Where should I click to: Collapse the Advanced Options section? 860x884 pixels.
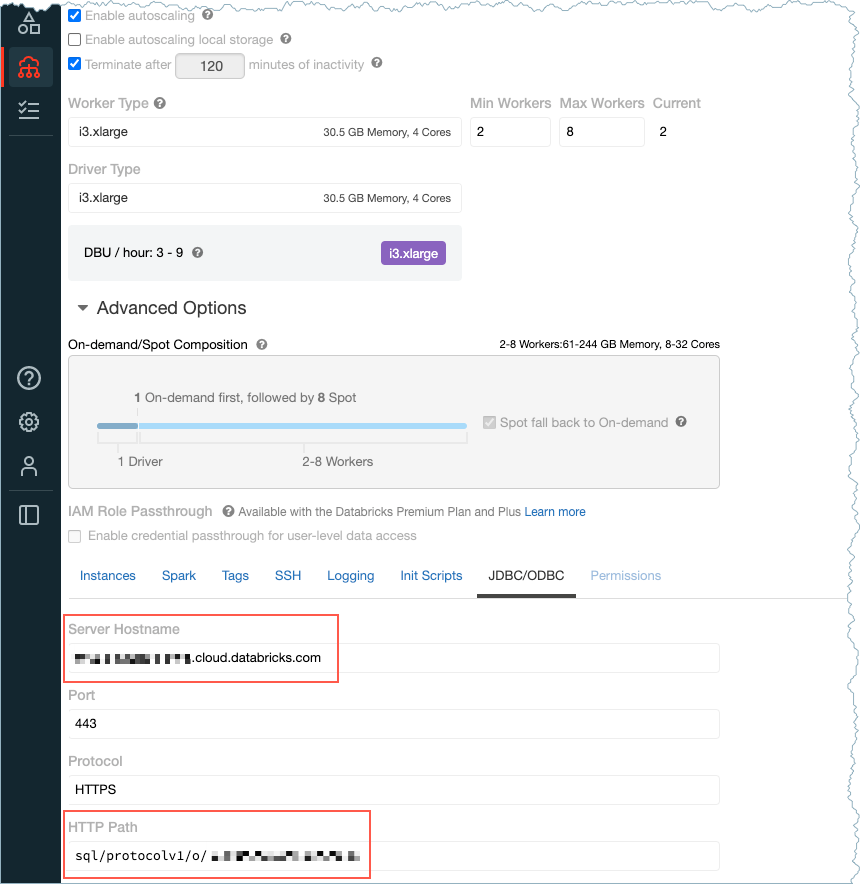pos(83,308)
